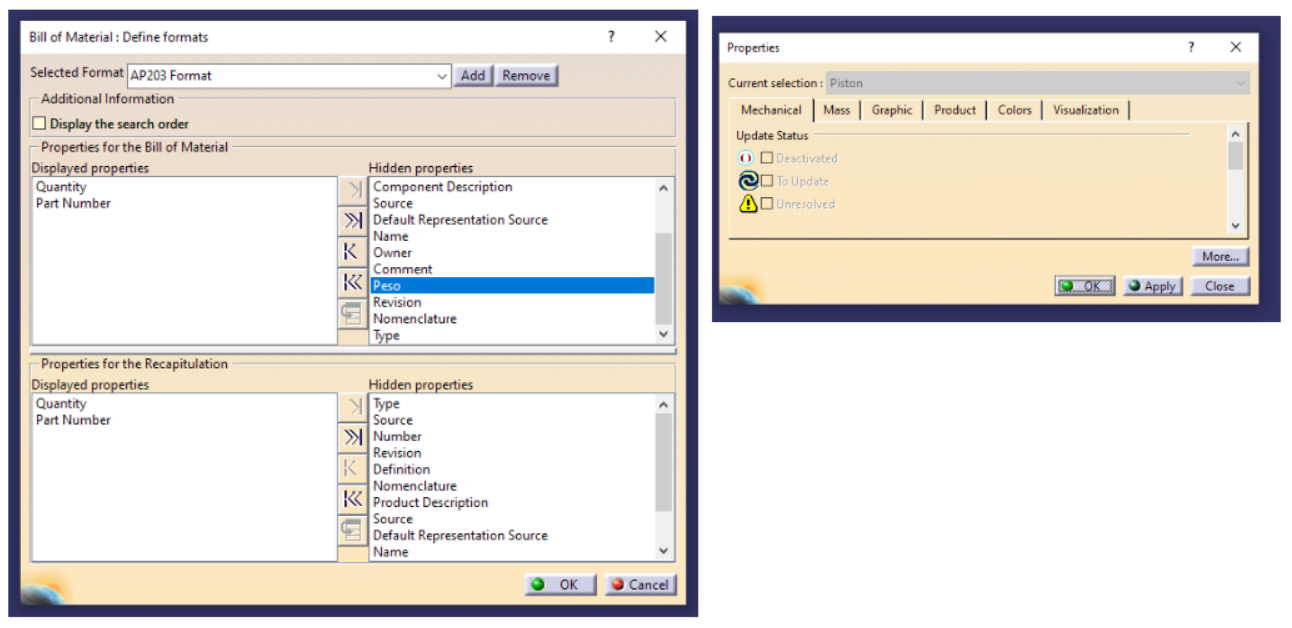This screenshot has height=628, width=1292.
Task: Click the reorder list icon in Recapitulation section
Action: (352, 529)
